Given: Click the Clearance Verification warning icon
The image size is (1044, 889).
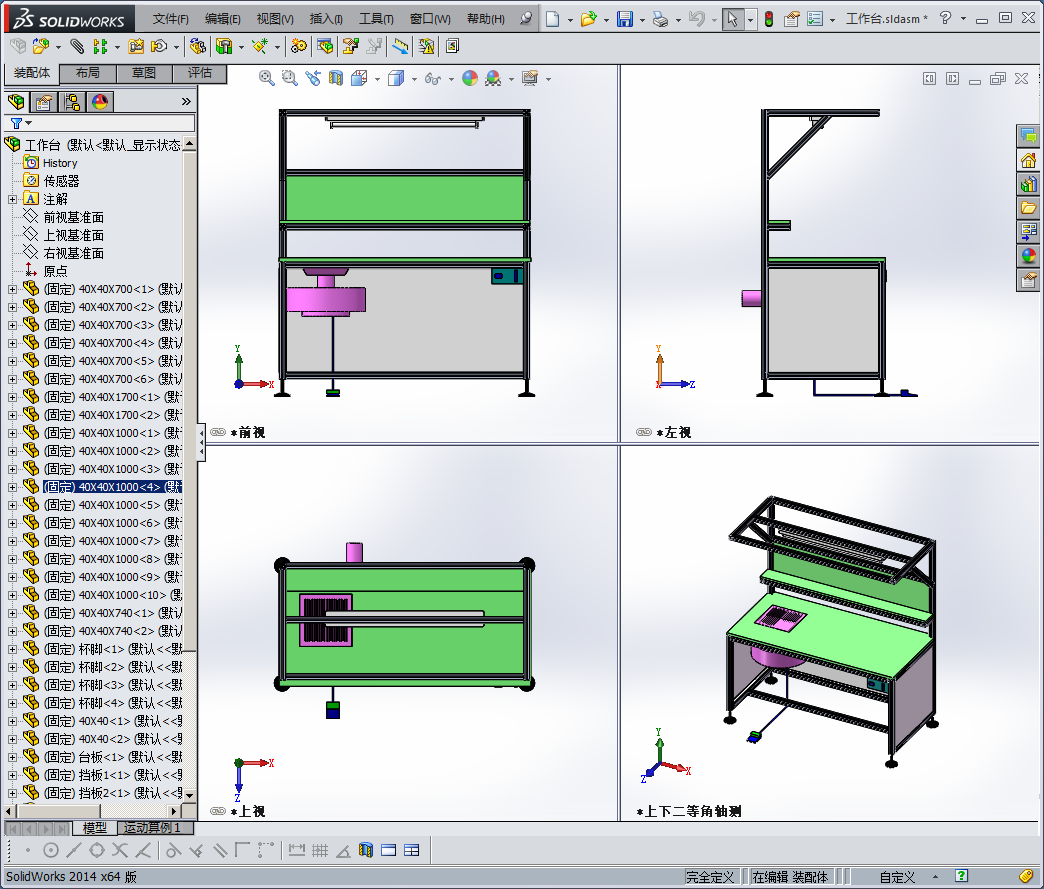Looking at the screenshot, I should tap(426, 46).
